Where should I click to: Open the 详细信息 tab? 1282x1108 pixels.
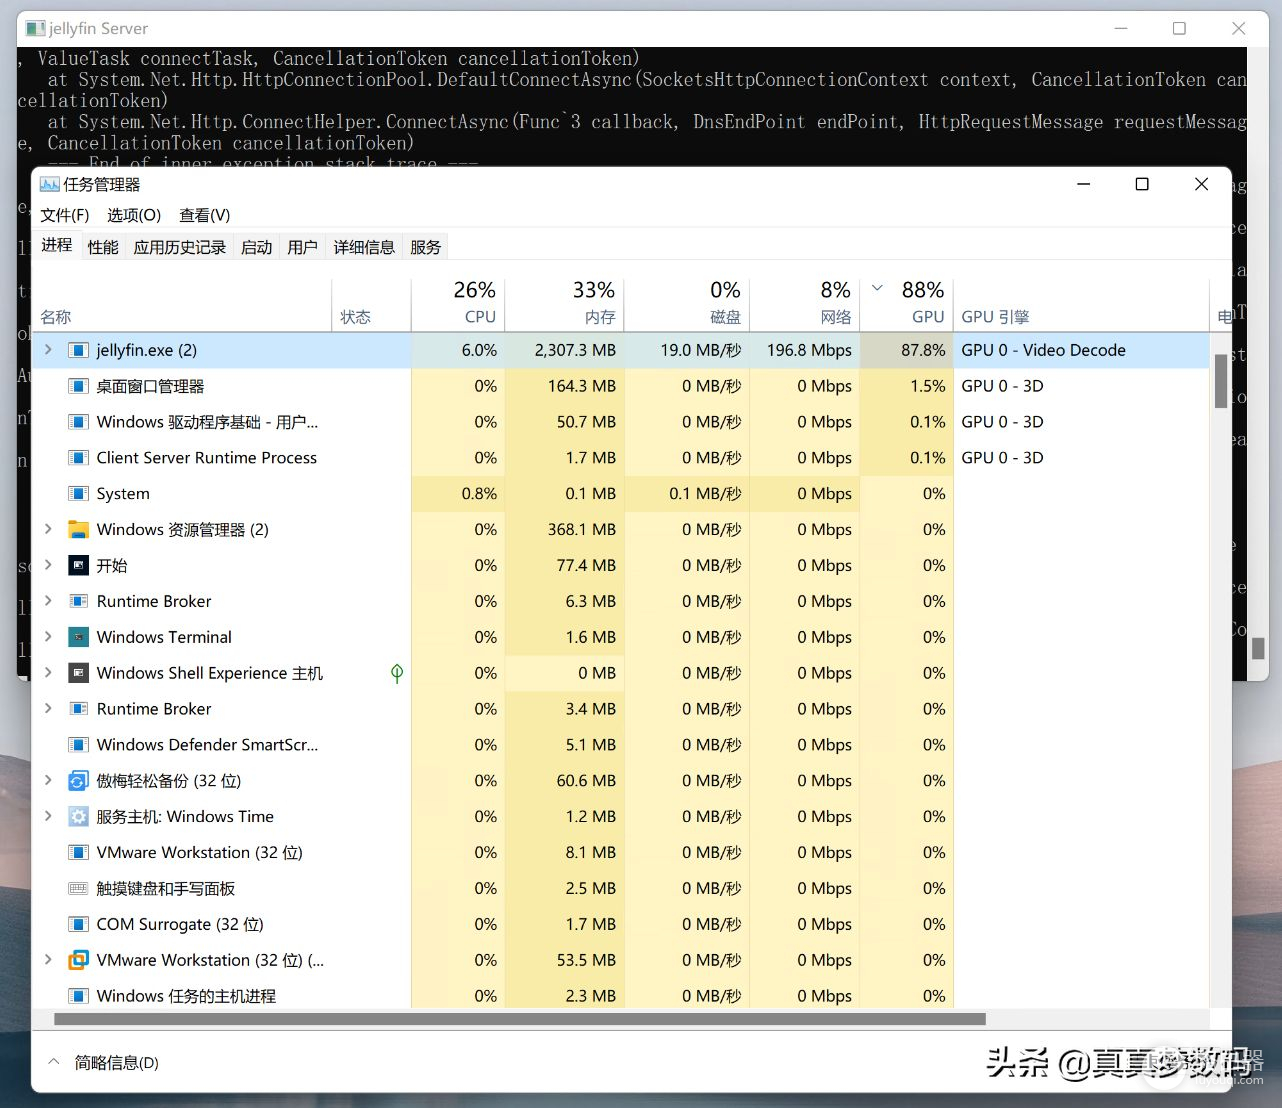coord(364,247)
